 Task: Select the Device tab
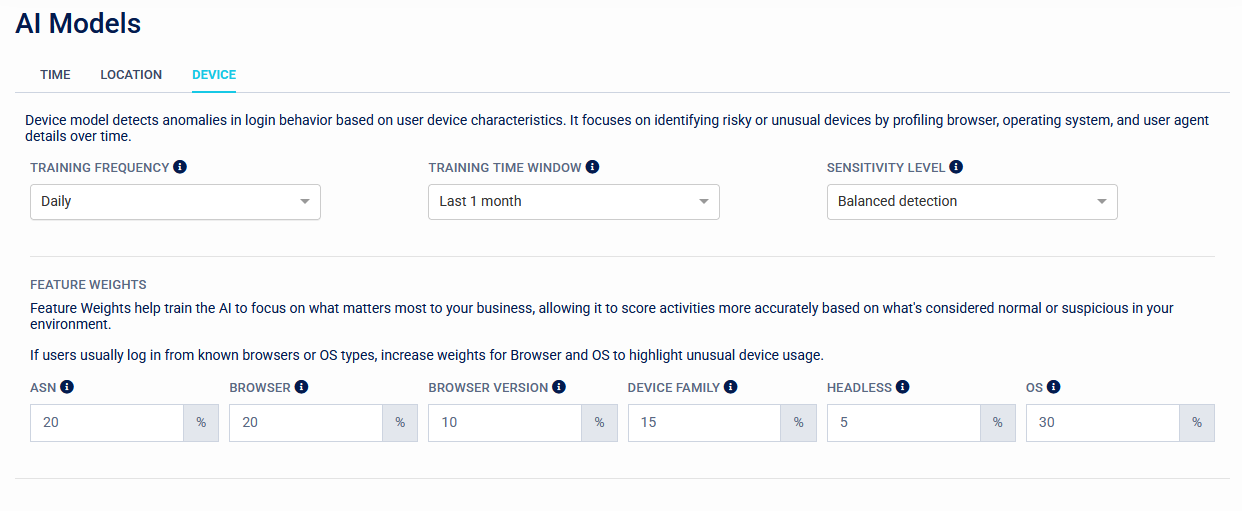214,75
